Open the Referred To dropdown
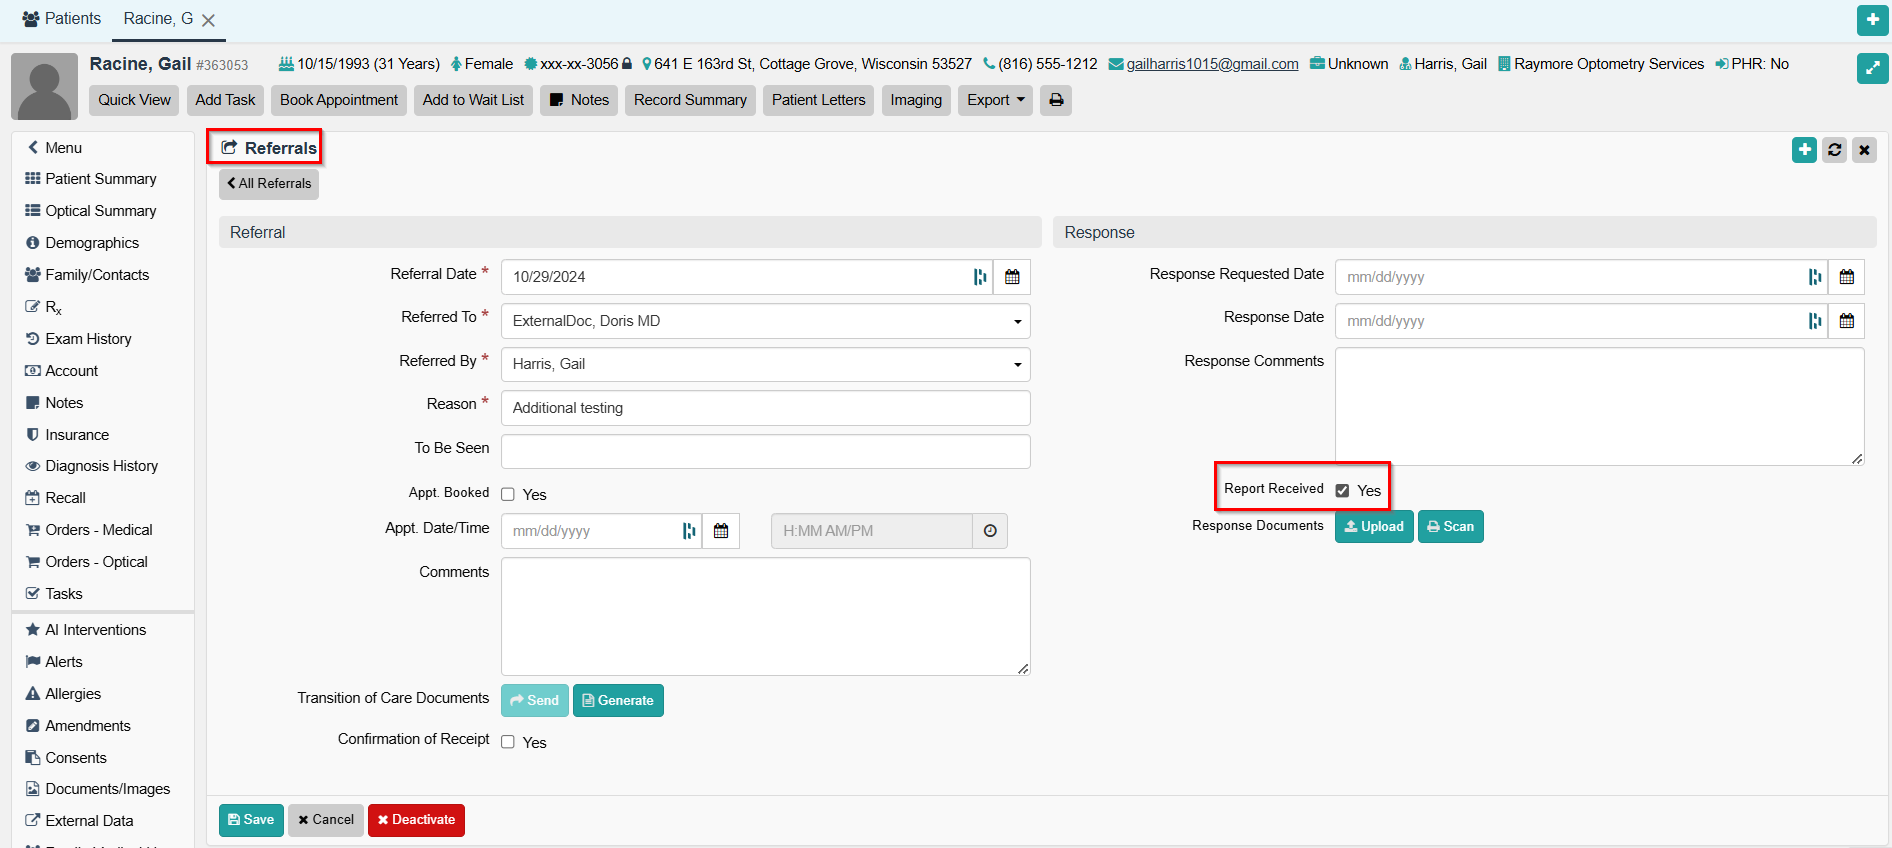The height and width of the screenshot is (848, 1892). pyautogui.click(x=765, y=321)
